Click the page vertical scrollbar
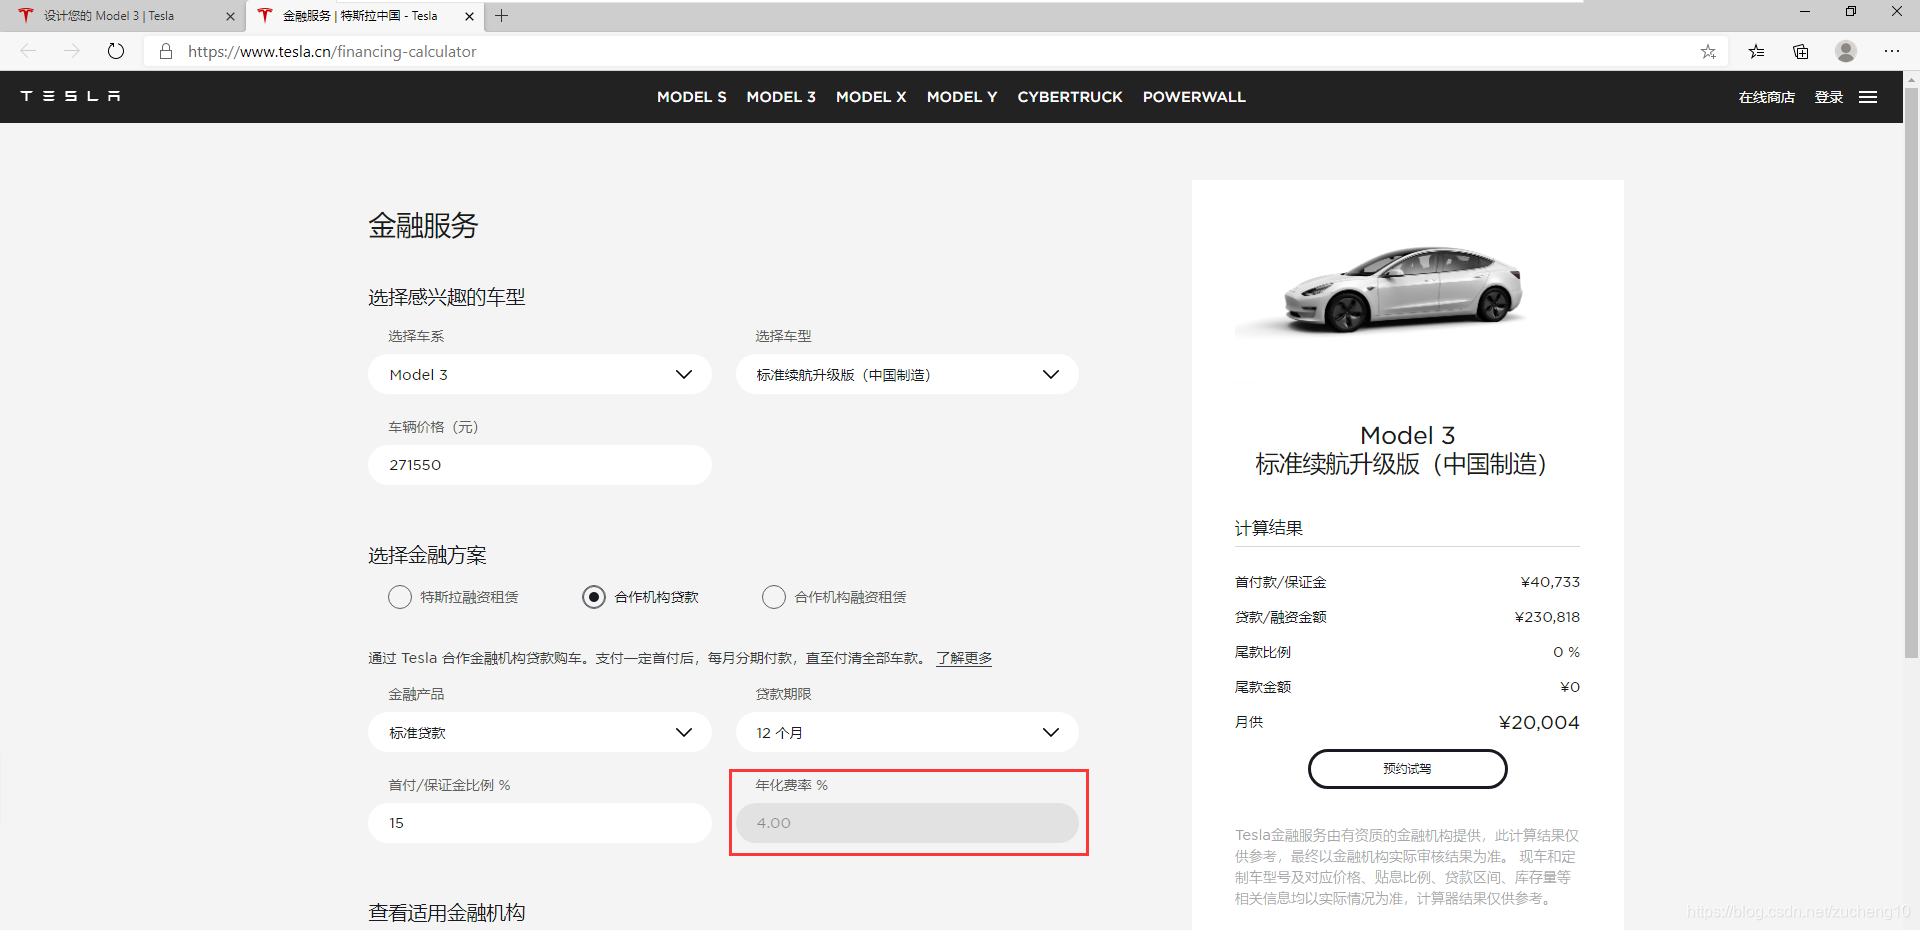 point(1911,373)
